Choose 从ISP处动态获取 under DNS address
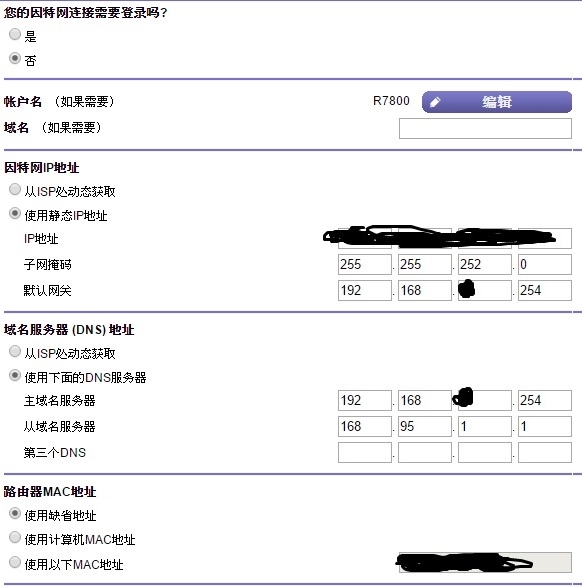The width and height of the screenshot is (582, 587). [15, 351]
